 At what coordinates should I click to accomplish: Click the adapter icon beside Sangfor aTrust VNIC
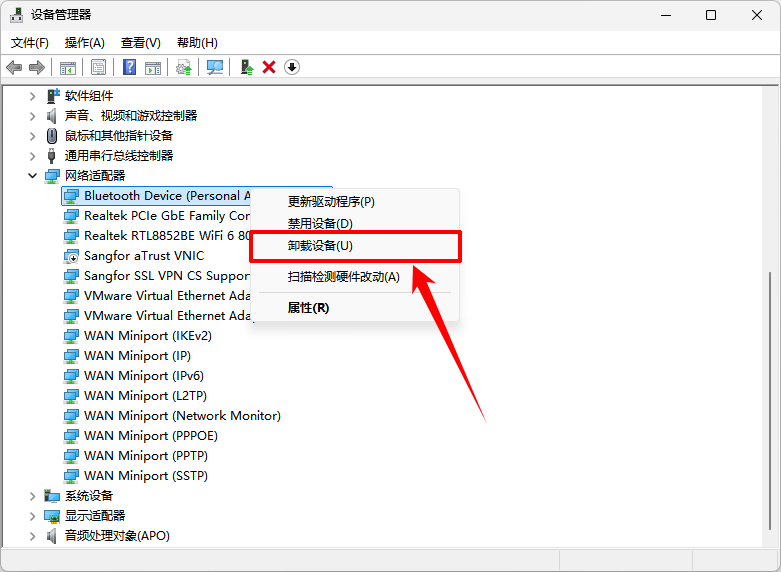point(71,256)
